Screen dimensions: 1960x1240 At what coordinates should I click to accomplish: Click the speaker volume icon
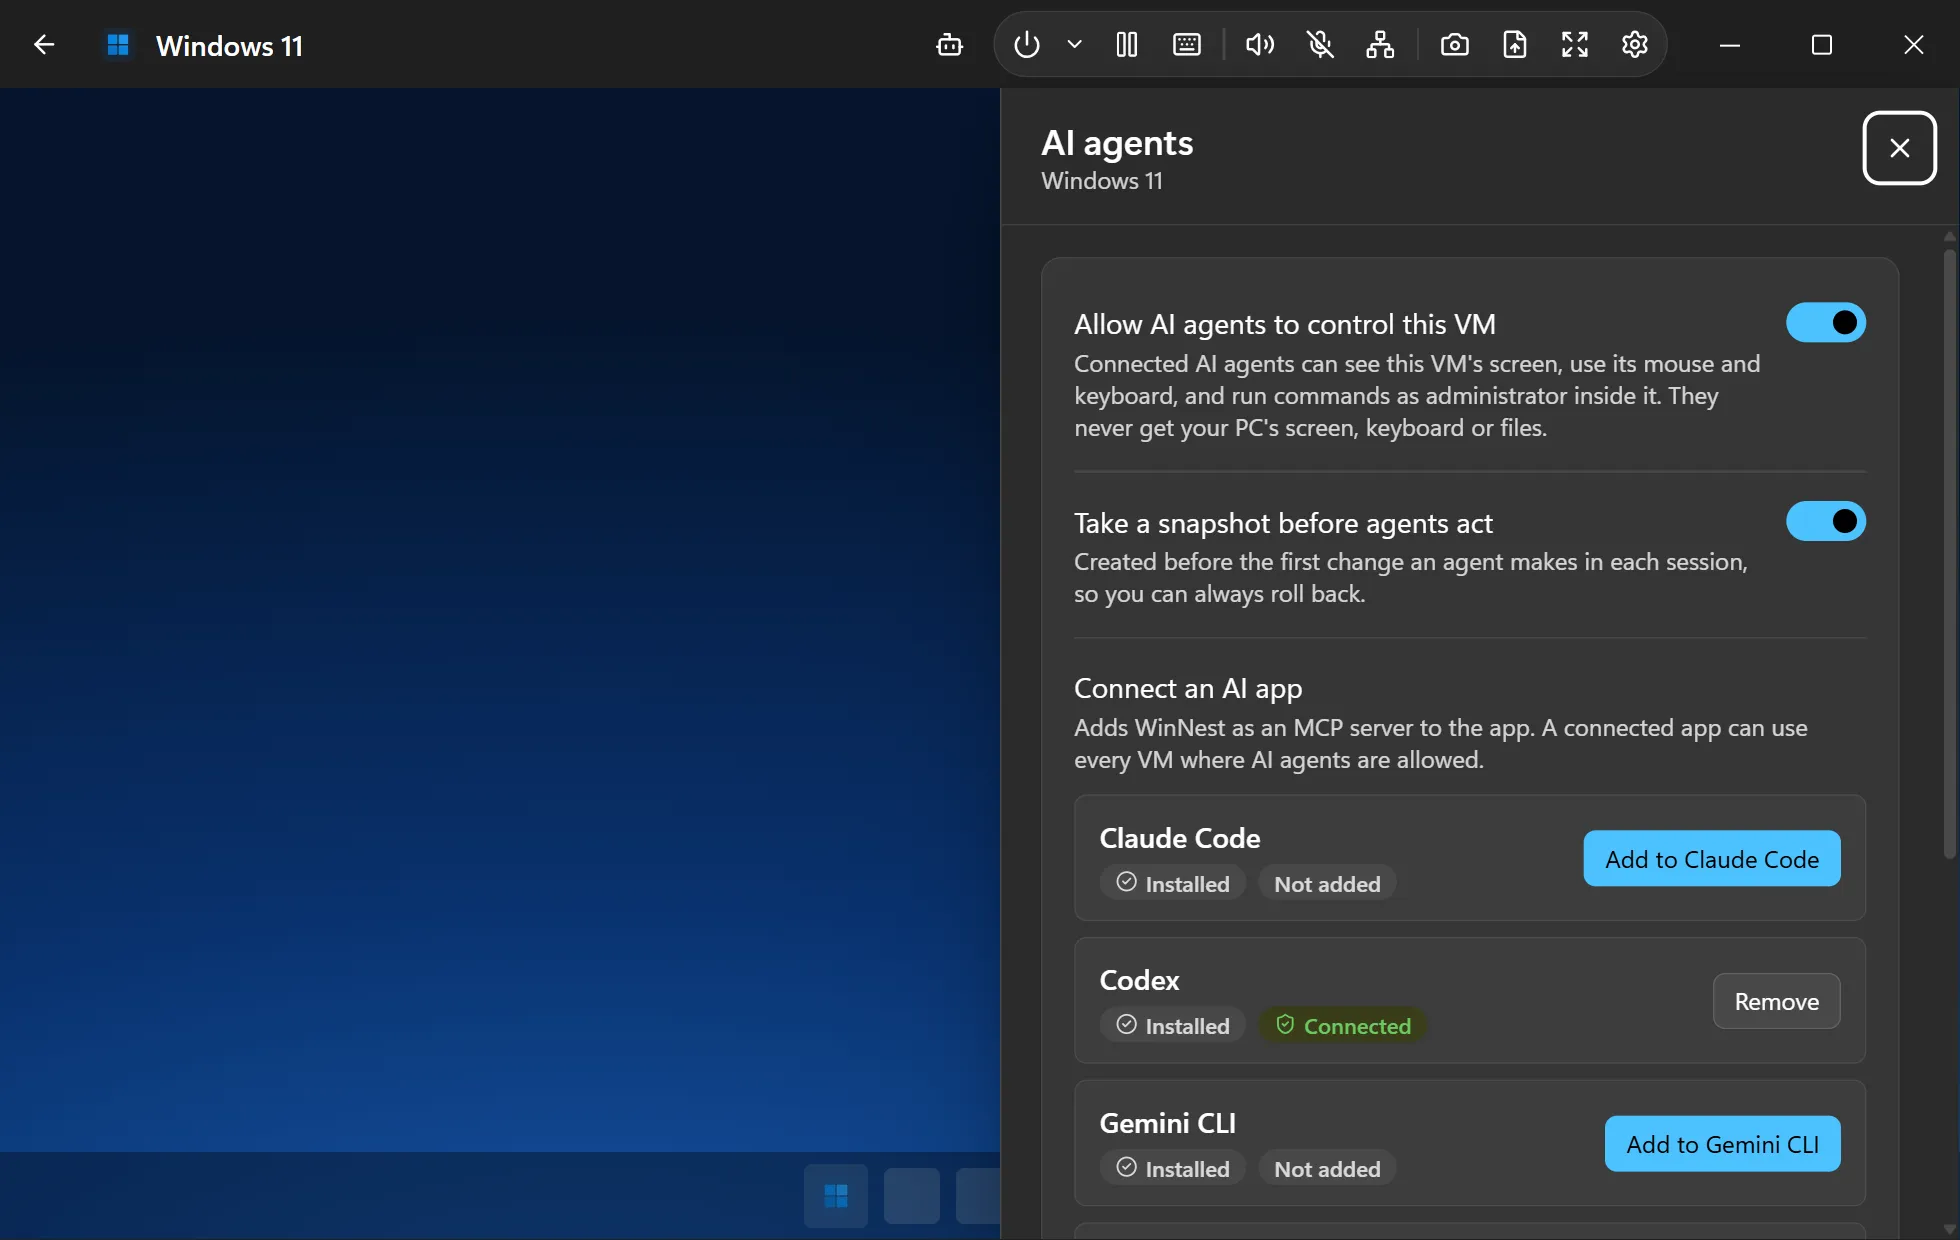pyautogui.click(x=1260, y=45)
